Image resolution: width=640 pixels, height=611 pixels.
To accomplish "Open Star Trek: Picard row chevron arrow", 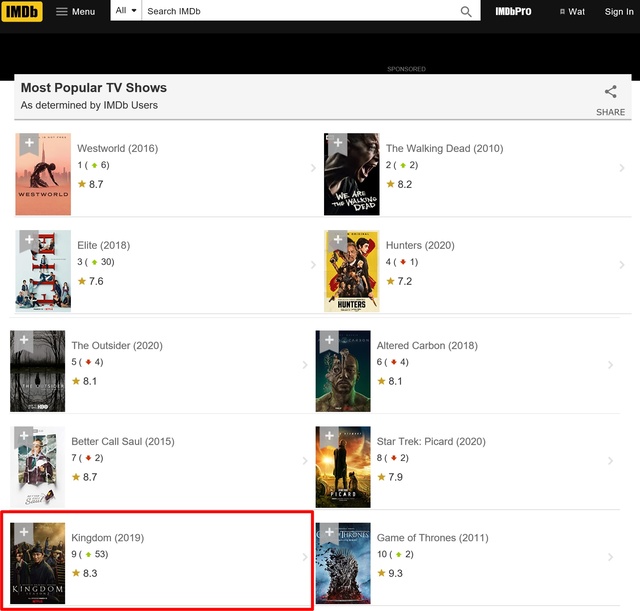I will [610, 460].
